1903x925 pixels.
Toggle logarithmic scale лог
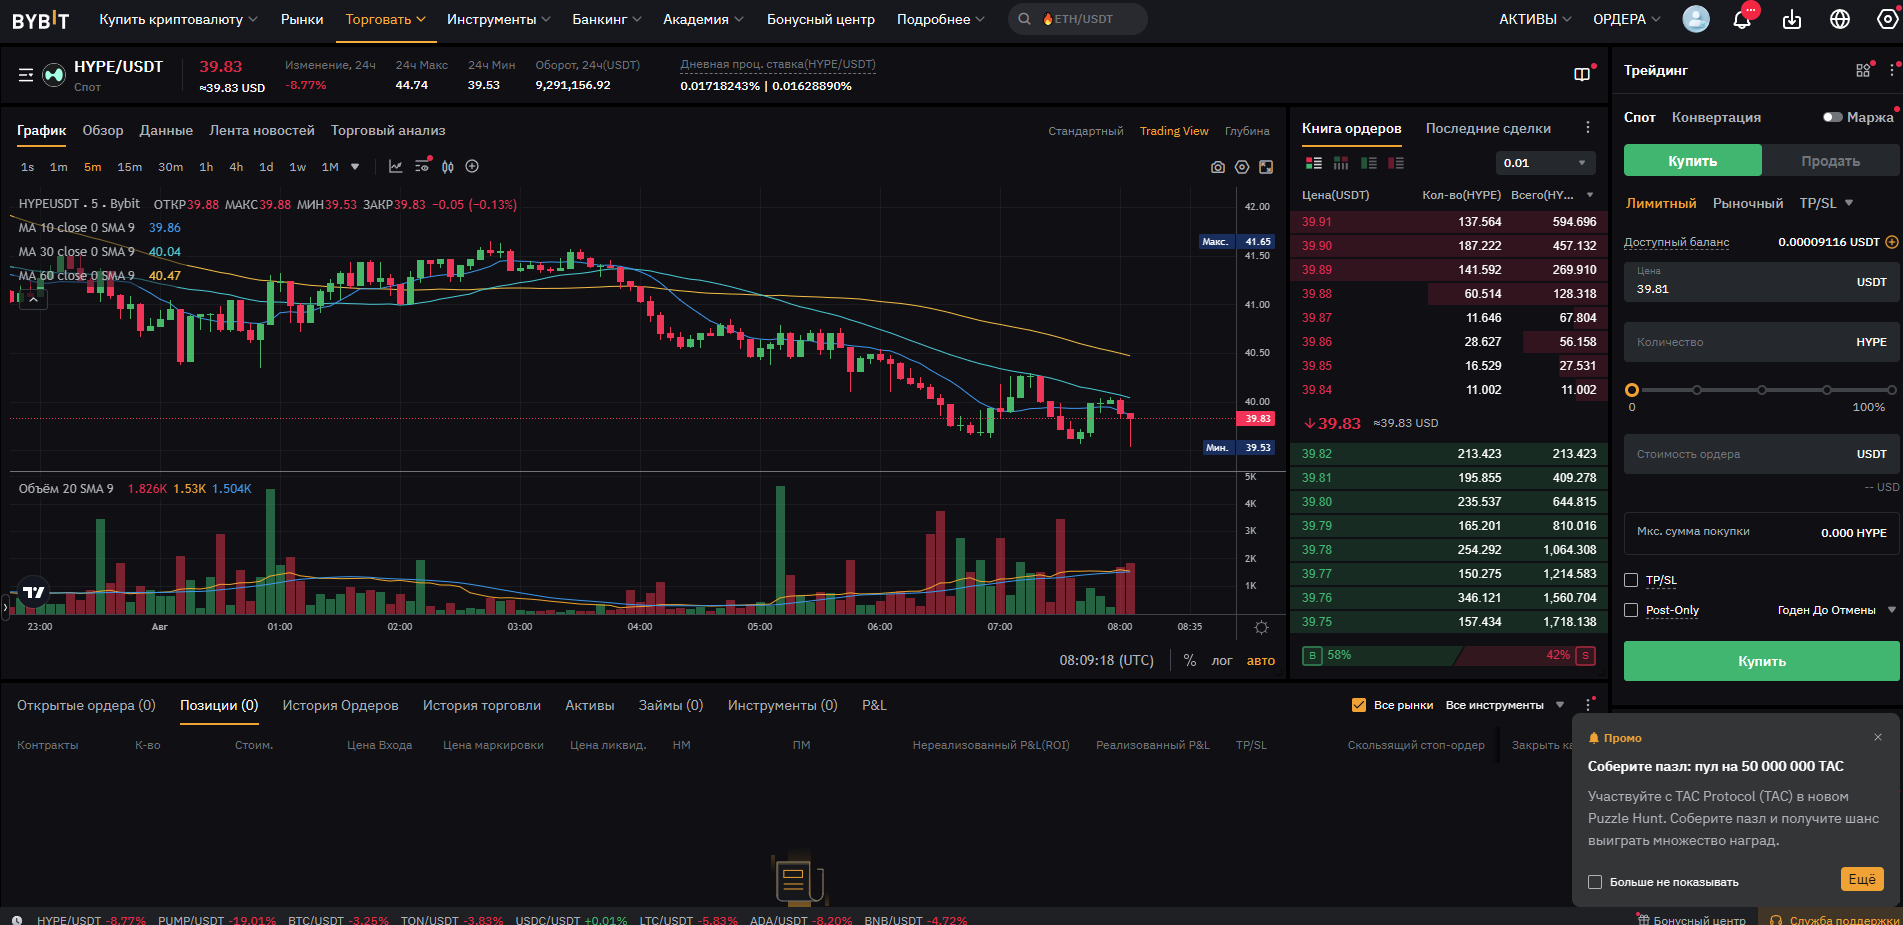point(1222,661)
